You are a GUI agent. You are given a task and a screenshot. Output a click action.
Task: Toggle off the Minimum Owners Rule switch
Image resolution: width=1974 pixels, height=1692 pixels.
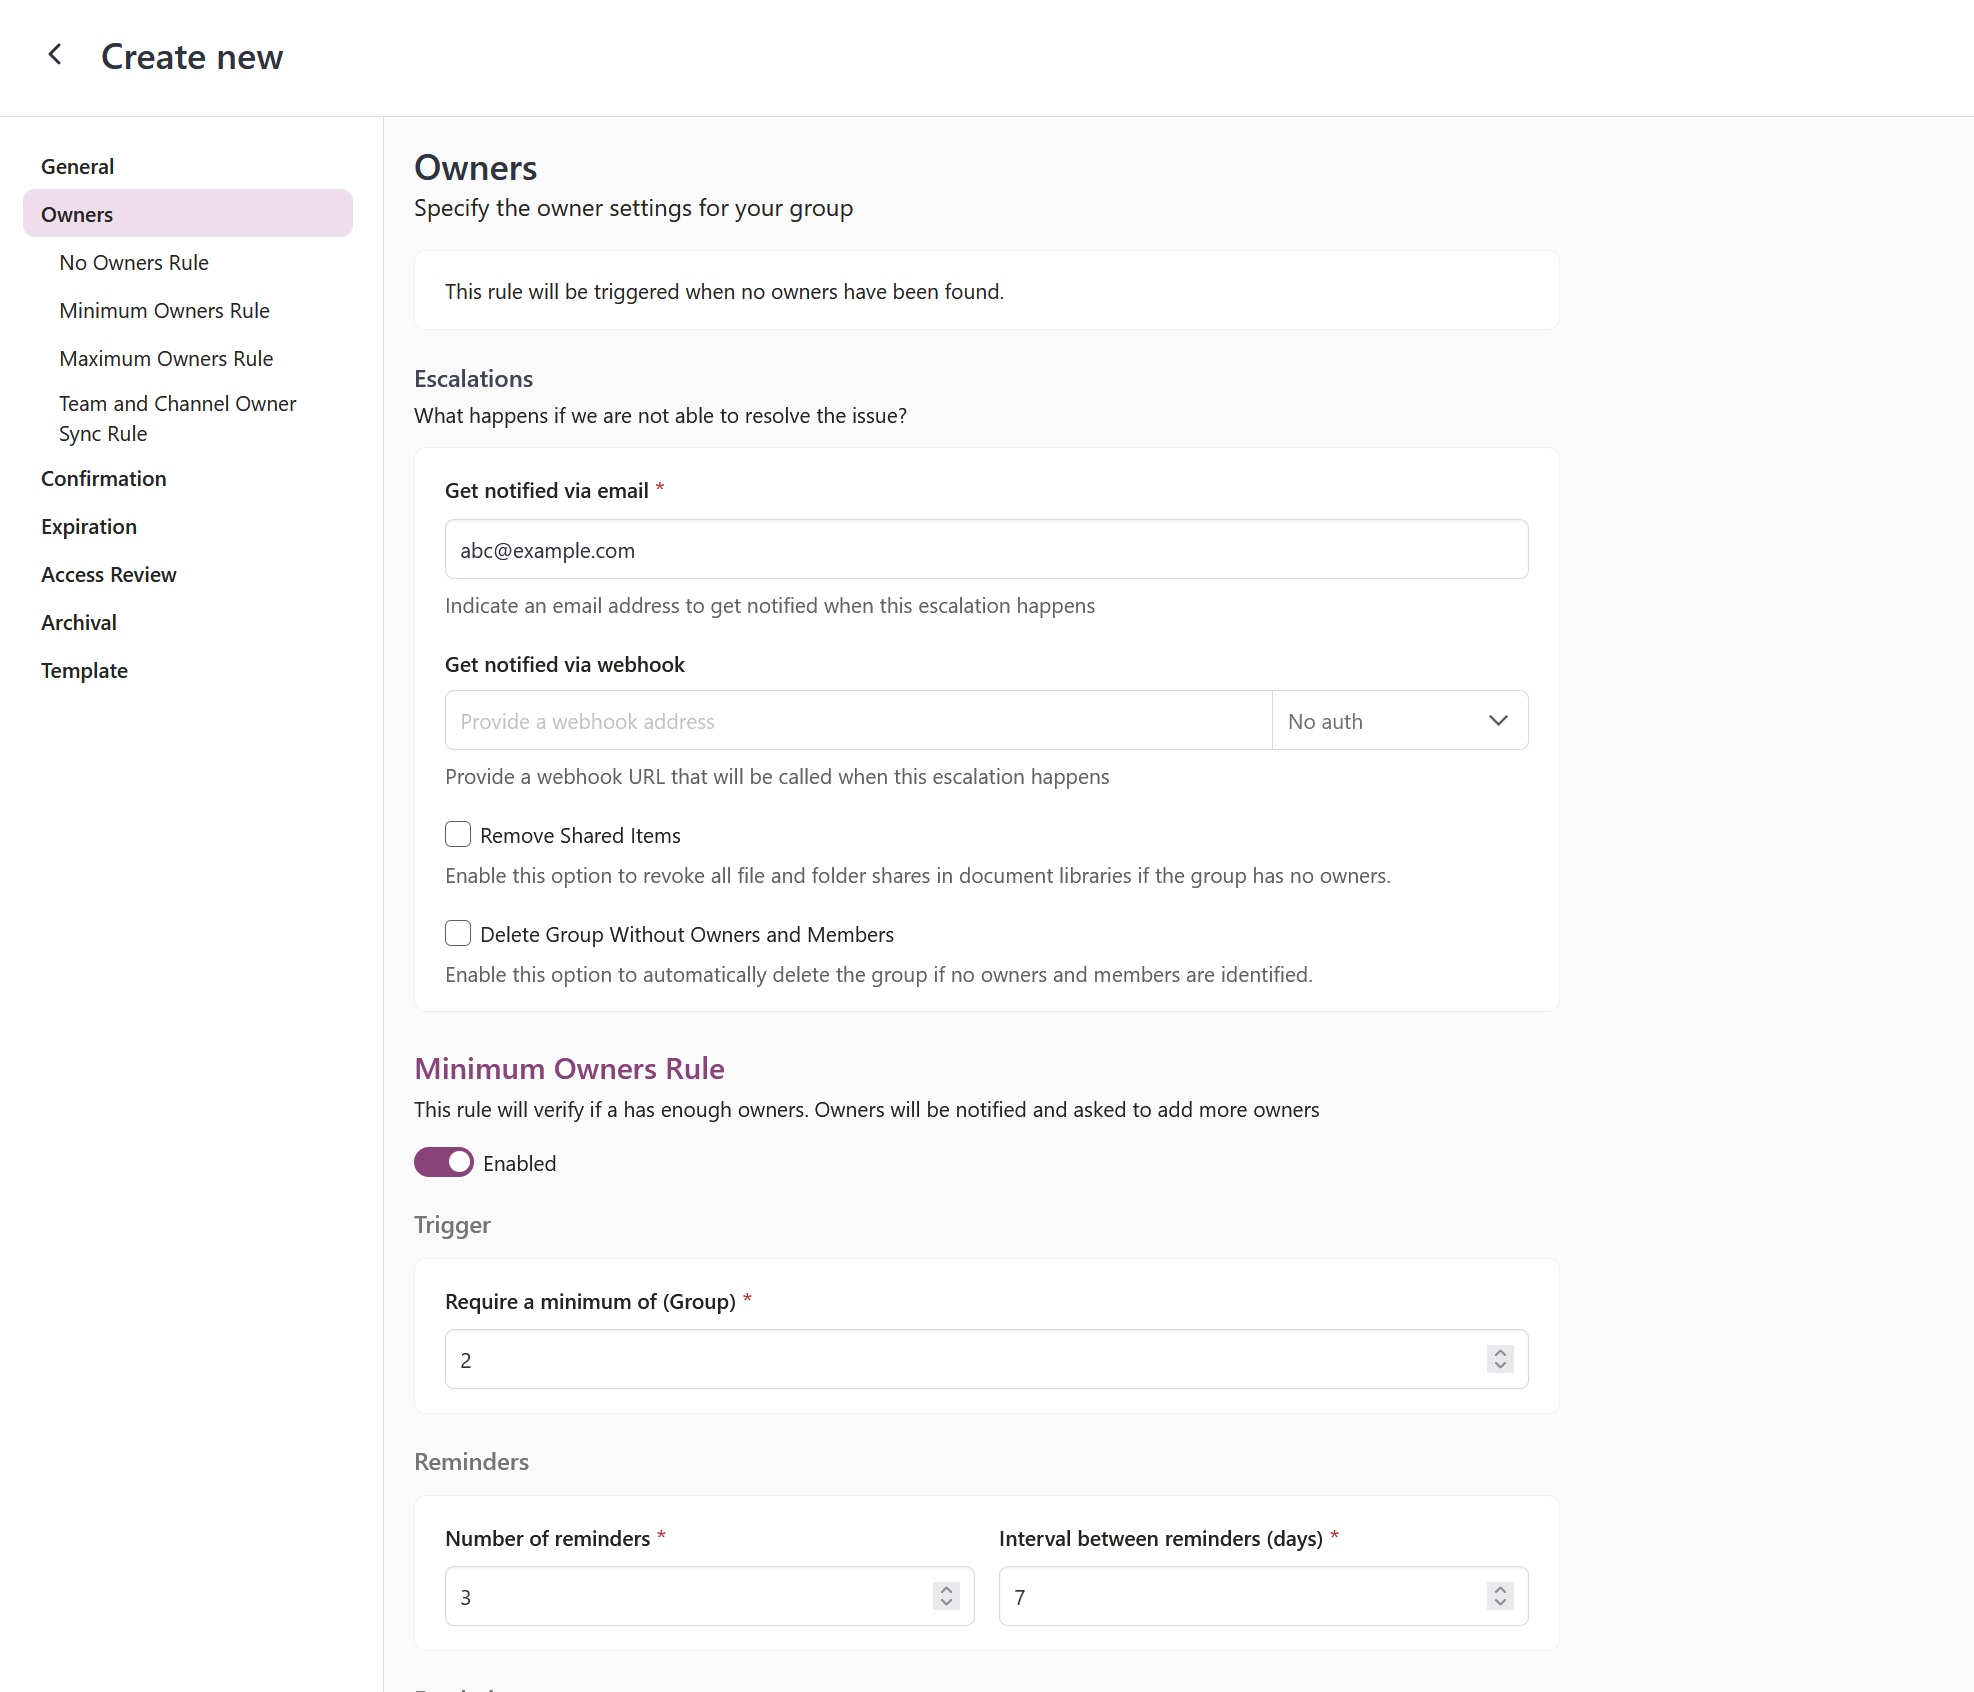444,1162
